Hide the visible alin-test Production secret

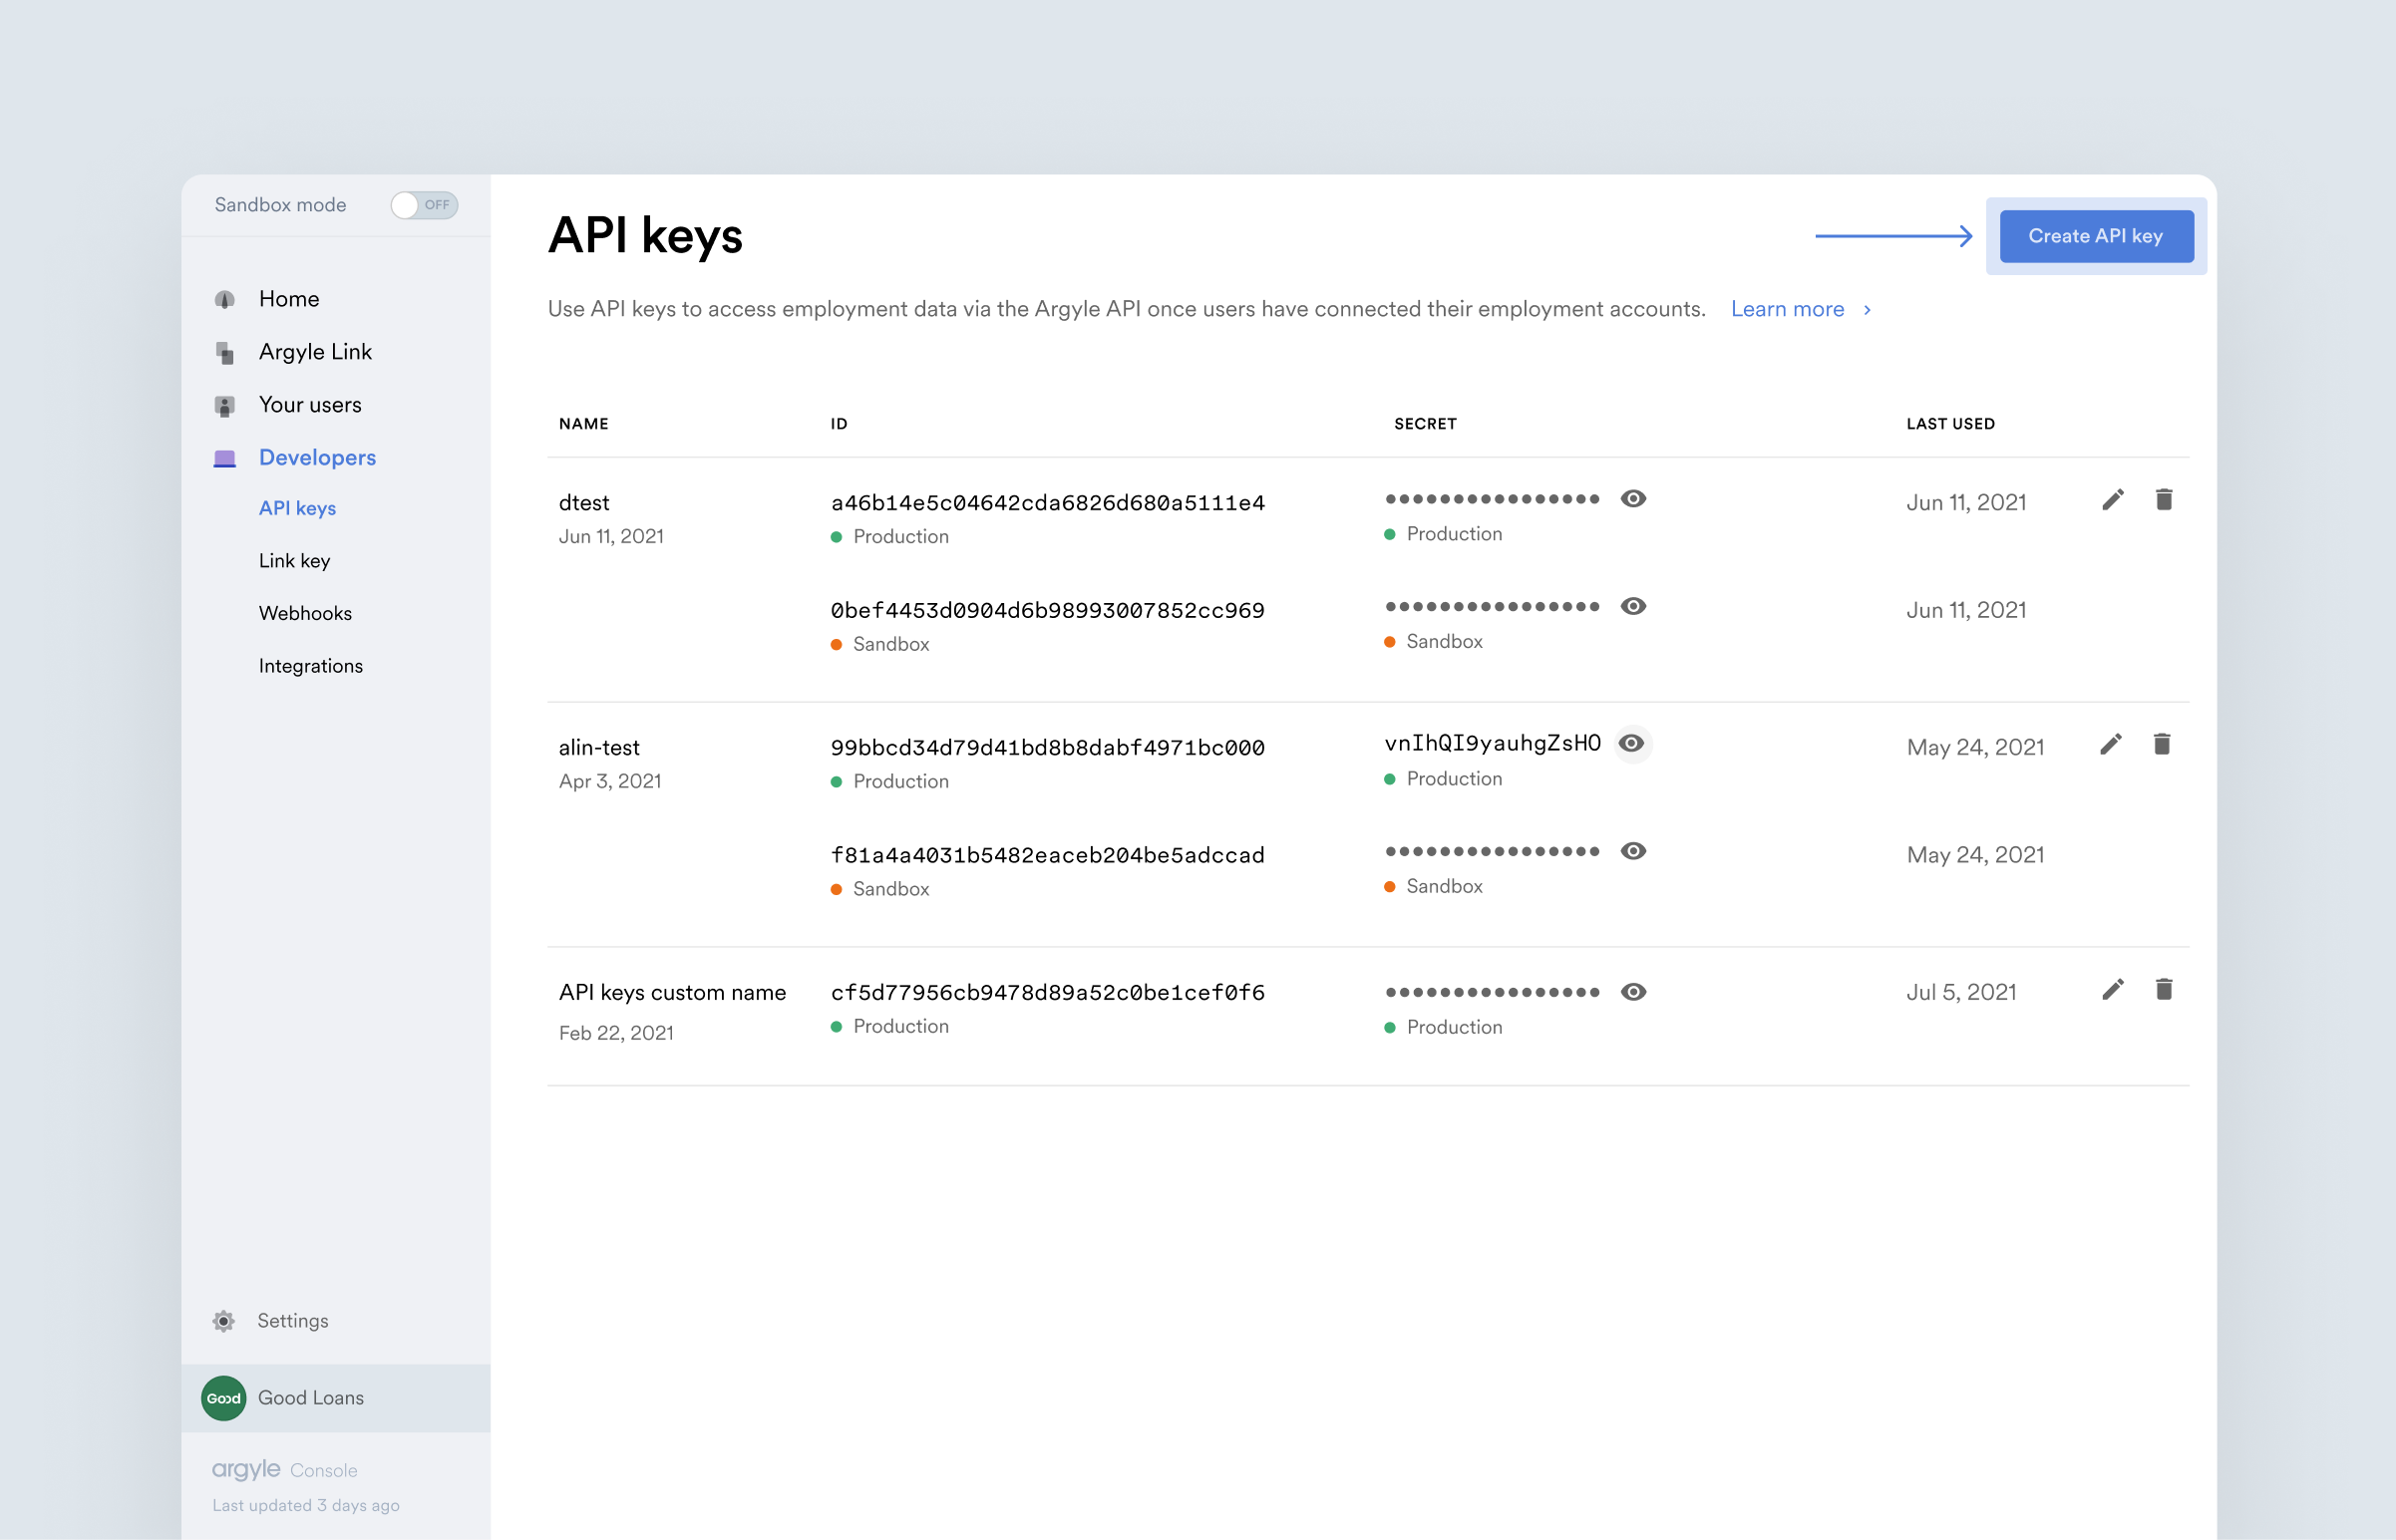click(1631, 744)
